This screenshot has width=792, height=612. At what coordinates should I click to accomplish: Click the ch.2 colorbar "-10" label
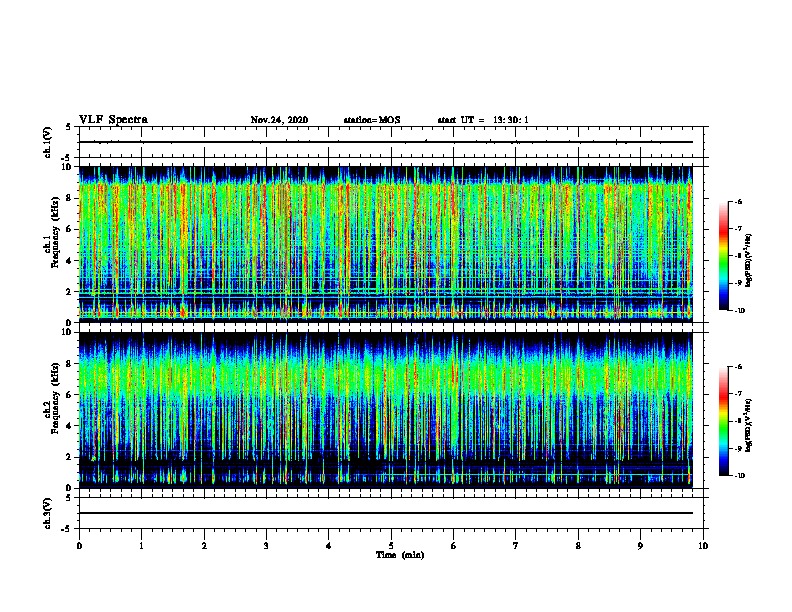tap(739, 476)
